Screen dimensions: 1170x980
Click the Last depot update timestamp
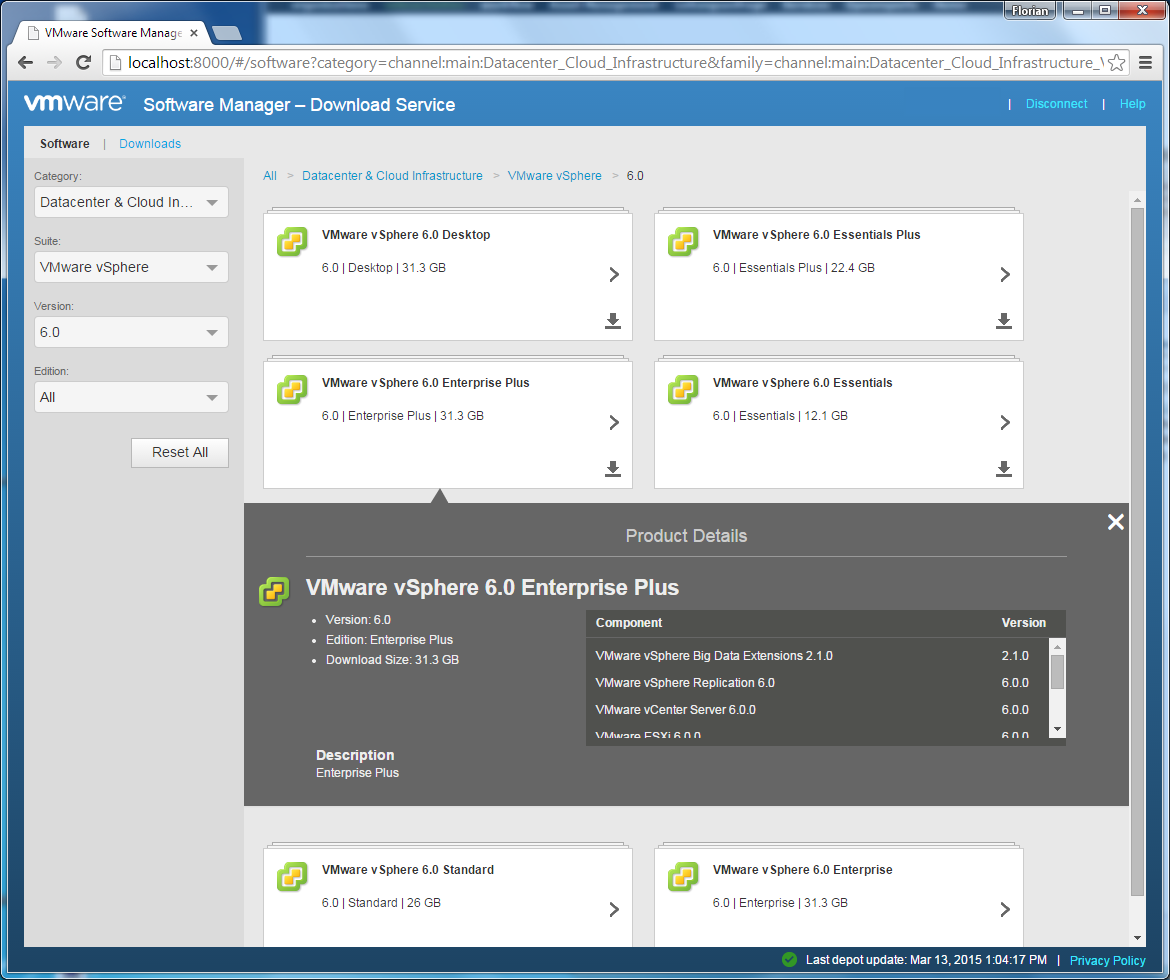[x=926, y=960]
